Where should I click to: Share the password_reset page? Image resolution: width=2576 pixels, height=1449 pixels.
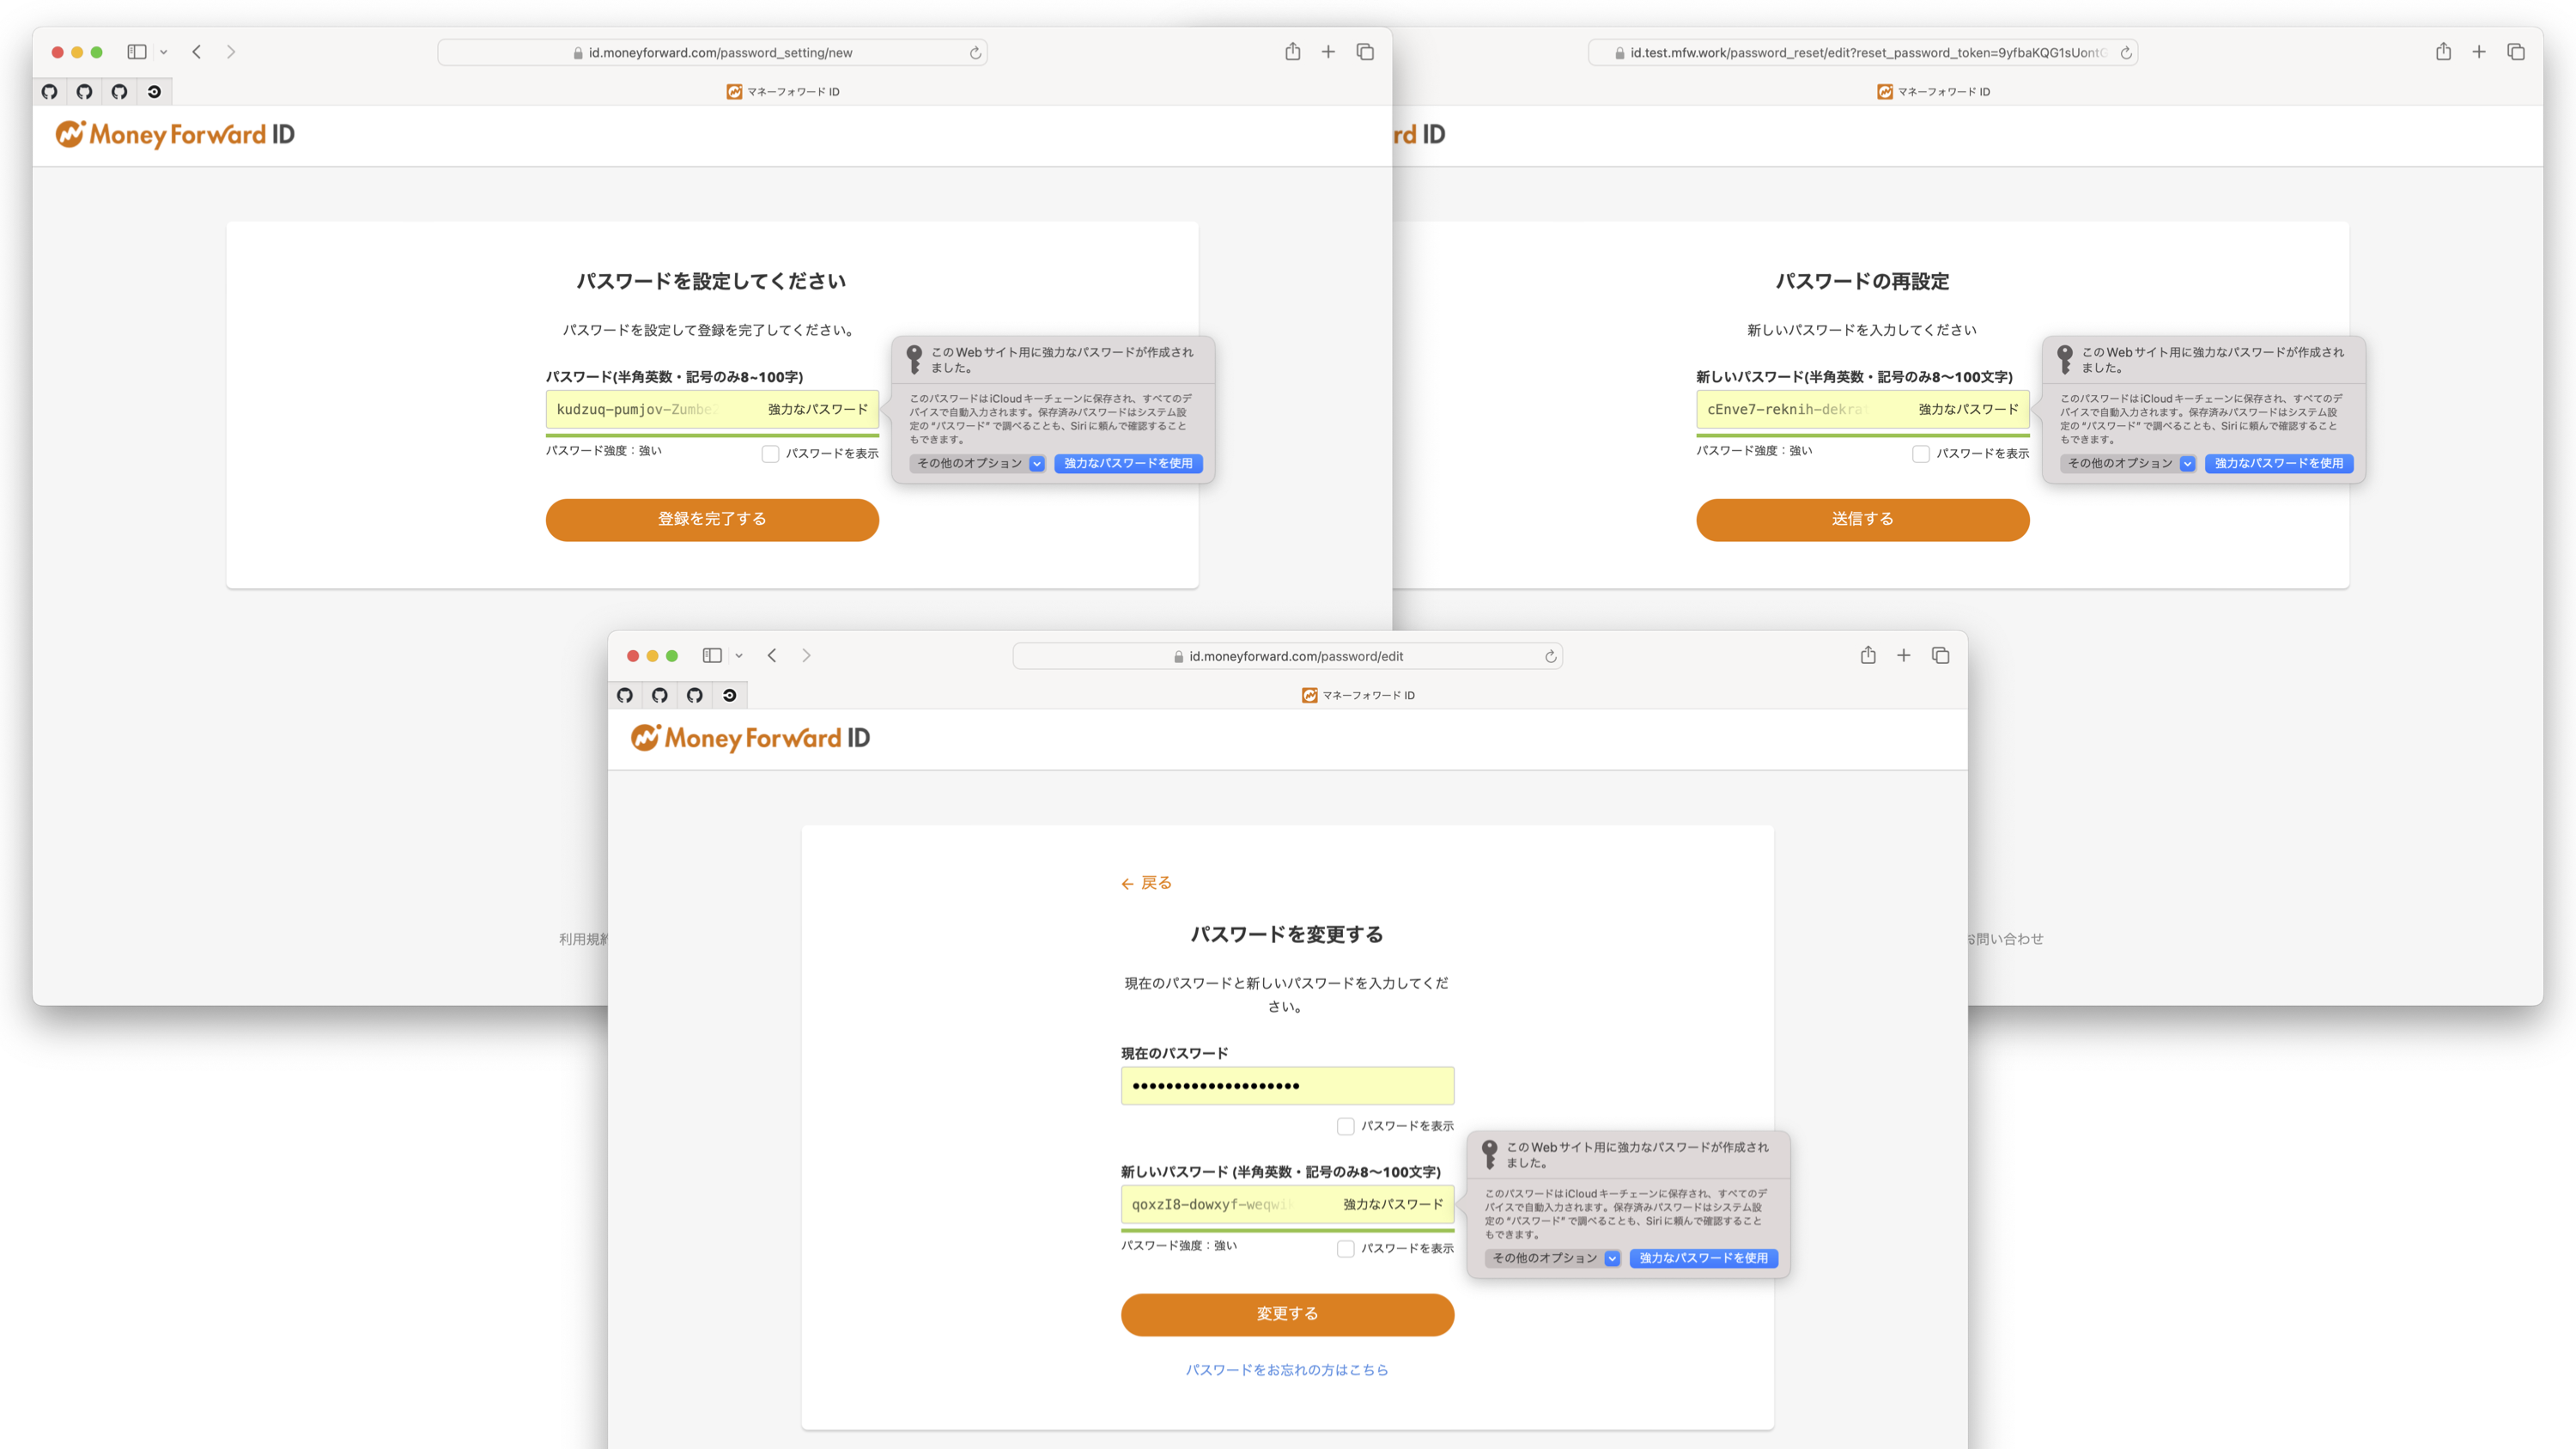(2443, 51)
